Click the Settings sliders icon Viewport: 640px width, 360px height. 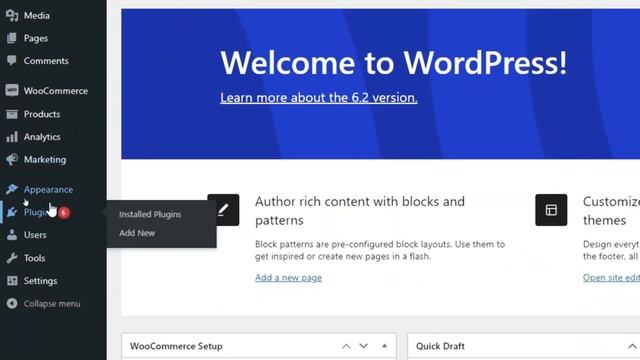tap(12, 280)
